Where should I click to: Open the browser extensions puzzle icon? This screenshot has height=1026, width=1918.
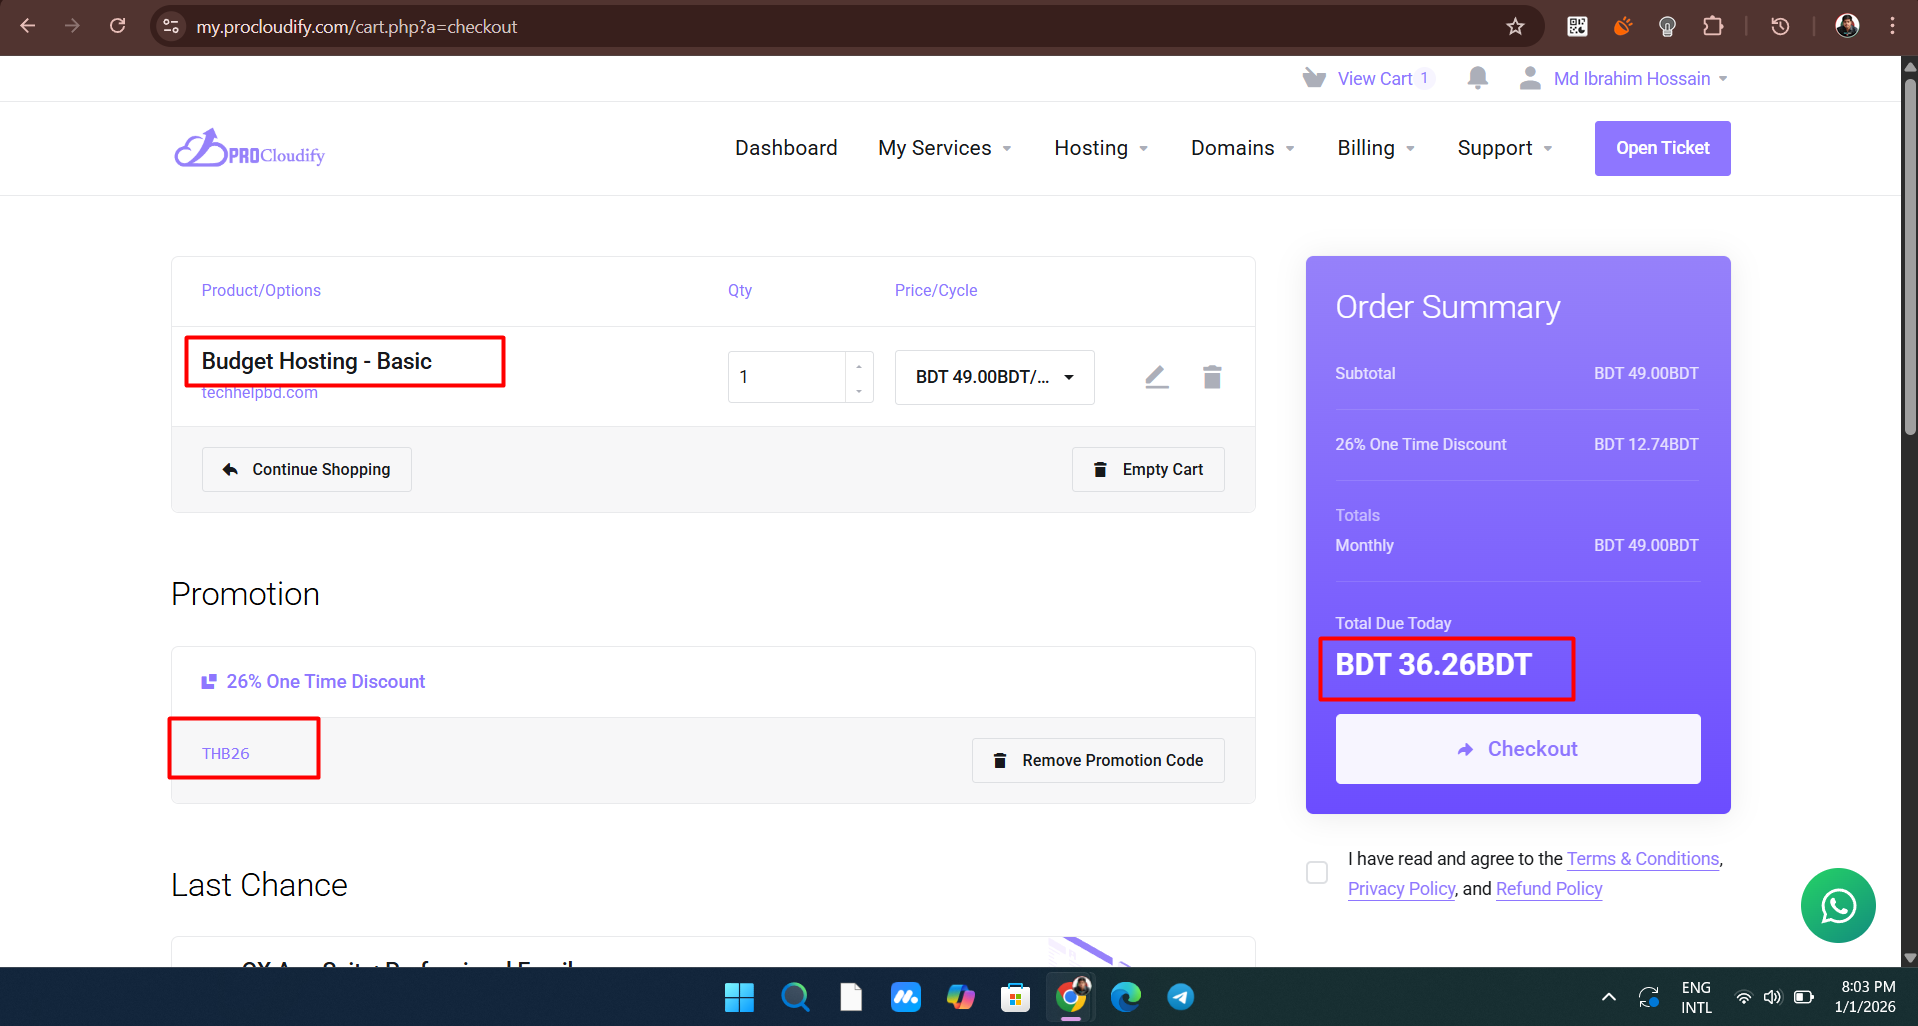pos(1713,27)
